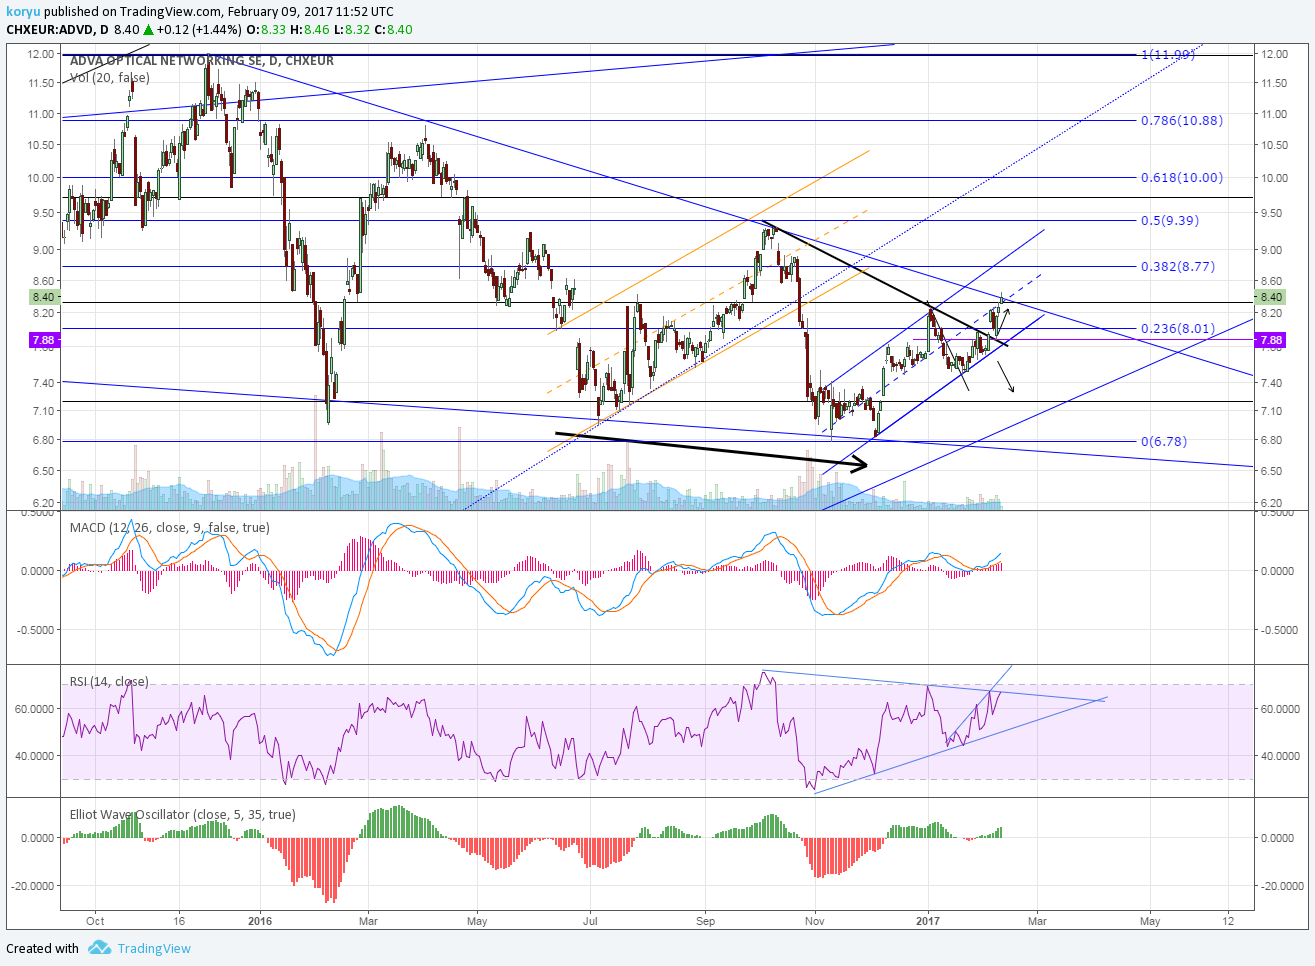Select the Sep label on the time axis

[706, 921]
